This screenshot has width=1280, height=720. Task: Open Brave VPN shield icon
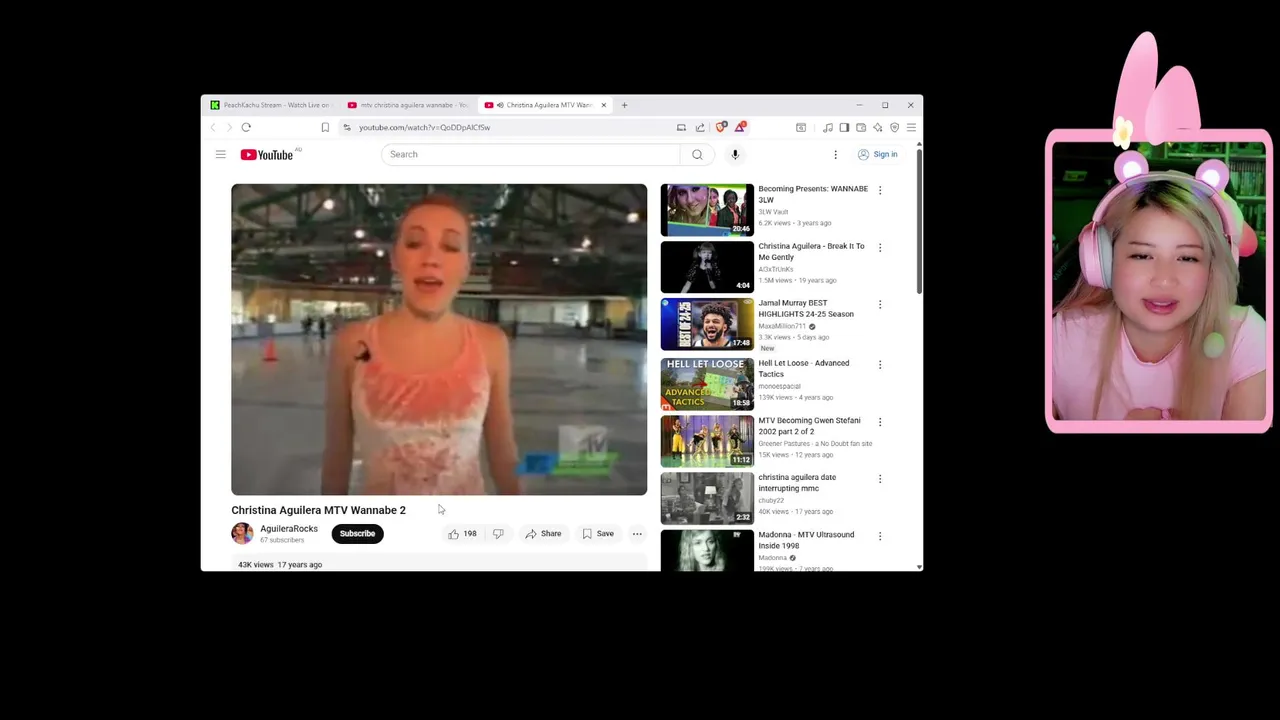(x=895, y=127)
